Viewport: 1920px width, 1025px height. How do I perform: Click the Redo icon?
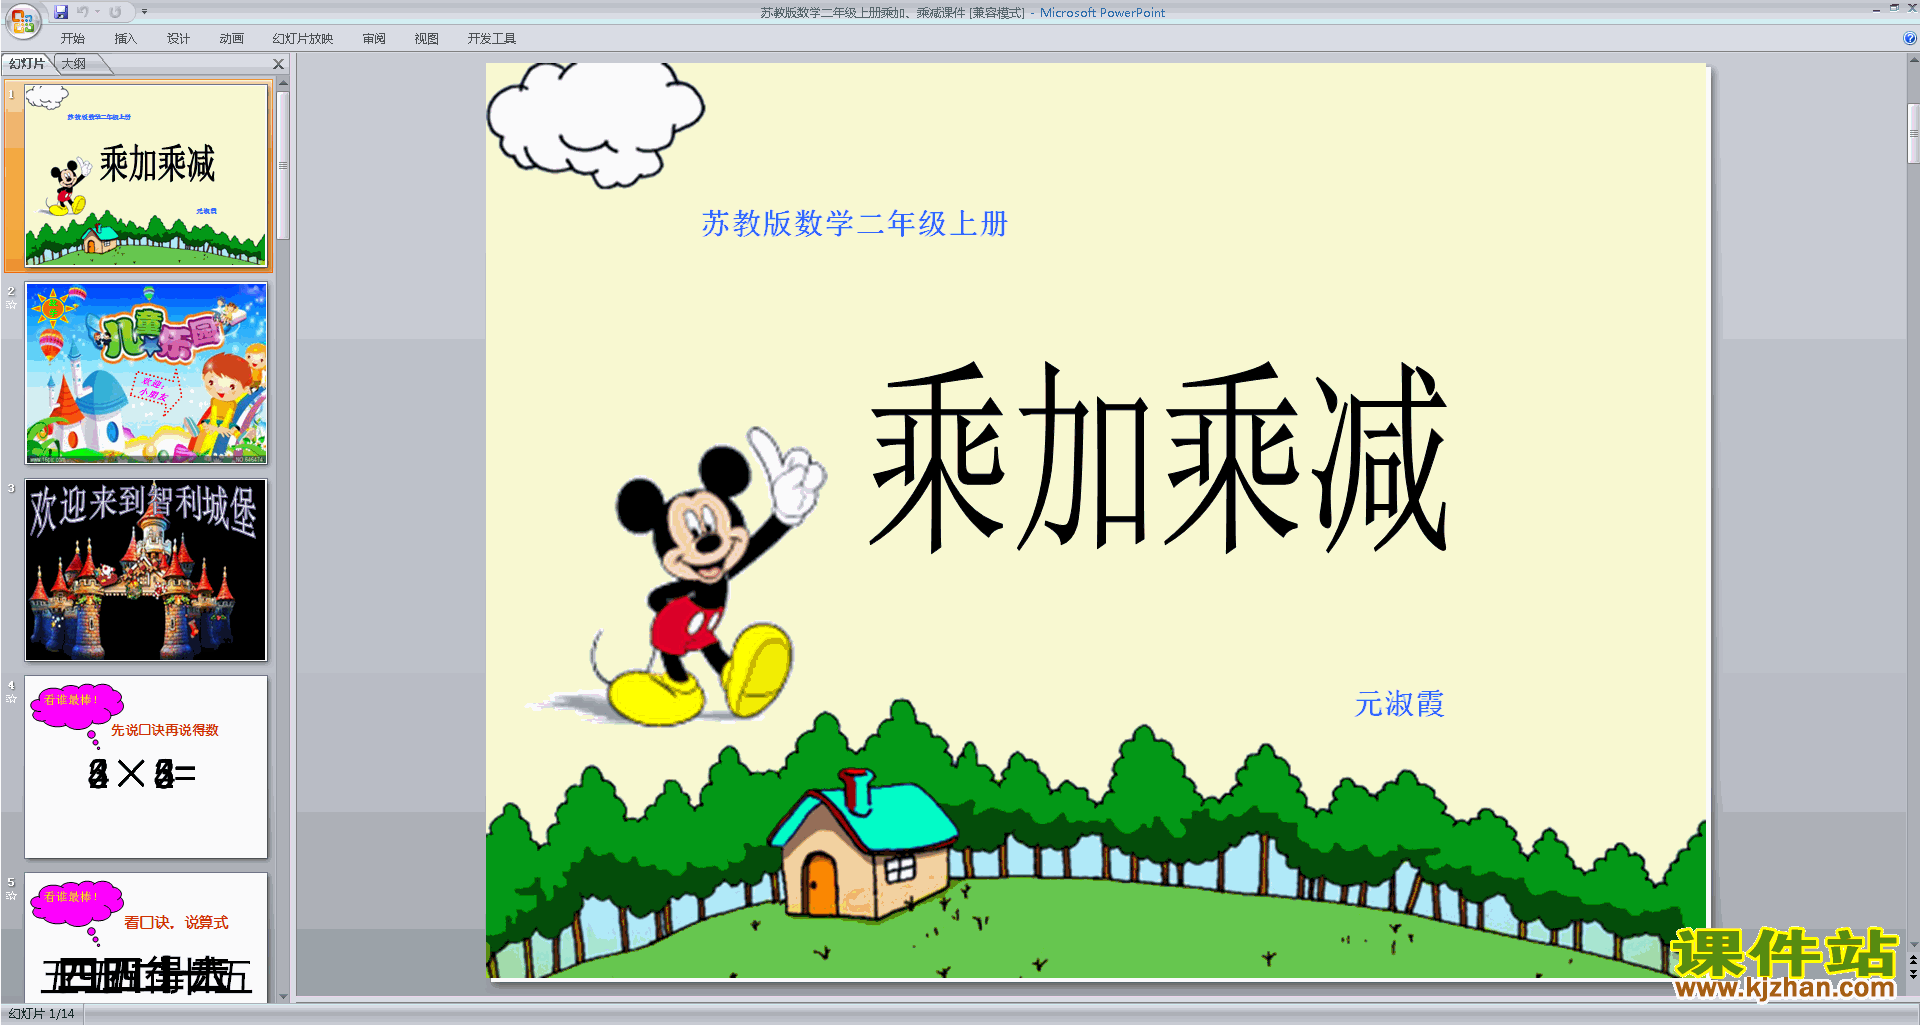115,12
